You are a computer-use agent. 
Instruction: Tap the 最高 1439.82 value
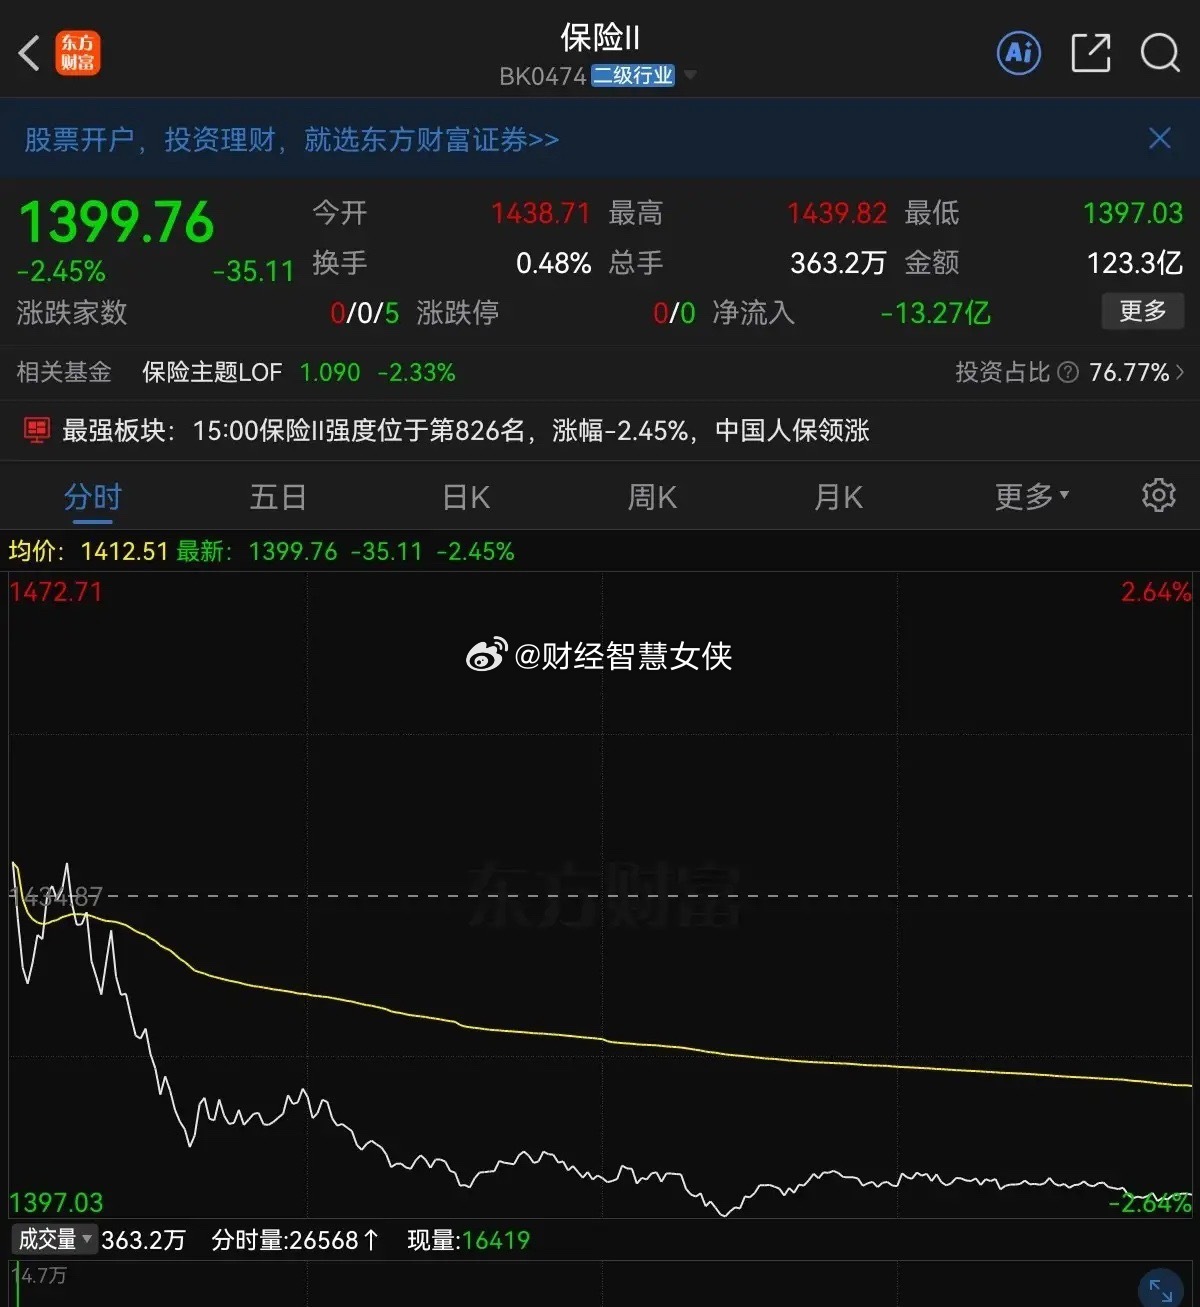[837, 213]
